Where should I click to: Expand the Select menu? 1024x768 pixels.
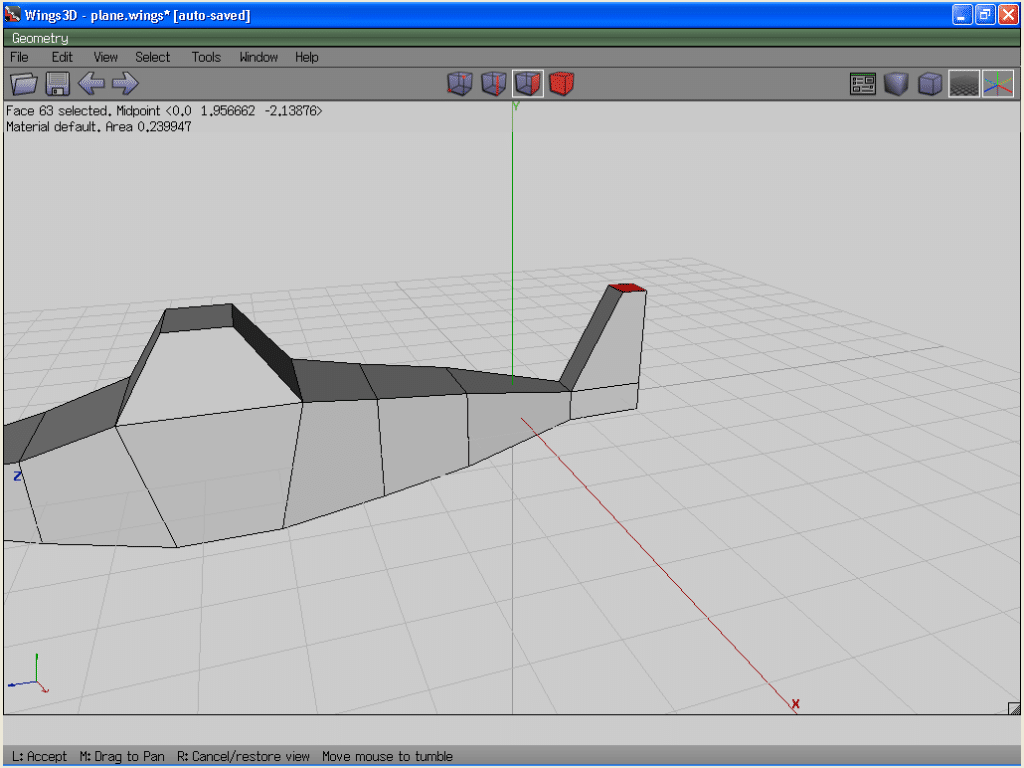click(x=153, y=57)
